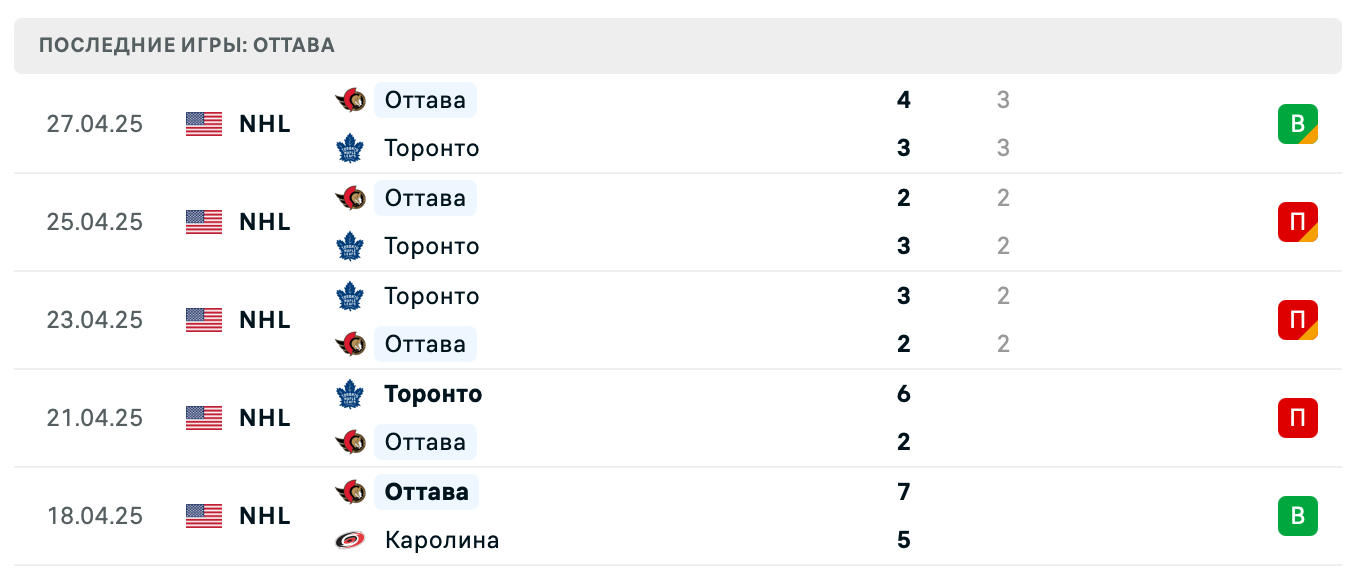
Task: Click the Carolina Hurricanes logo
Action: pos(349,539)
